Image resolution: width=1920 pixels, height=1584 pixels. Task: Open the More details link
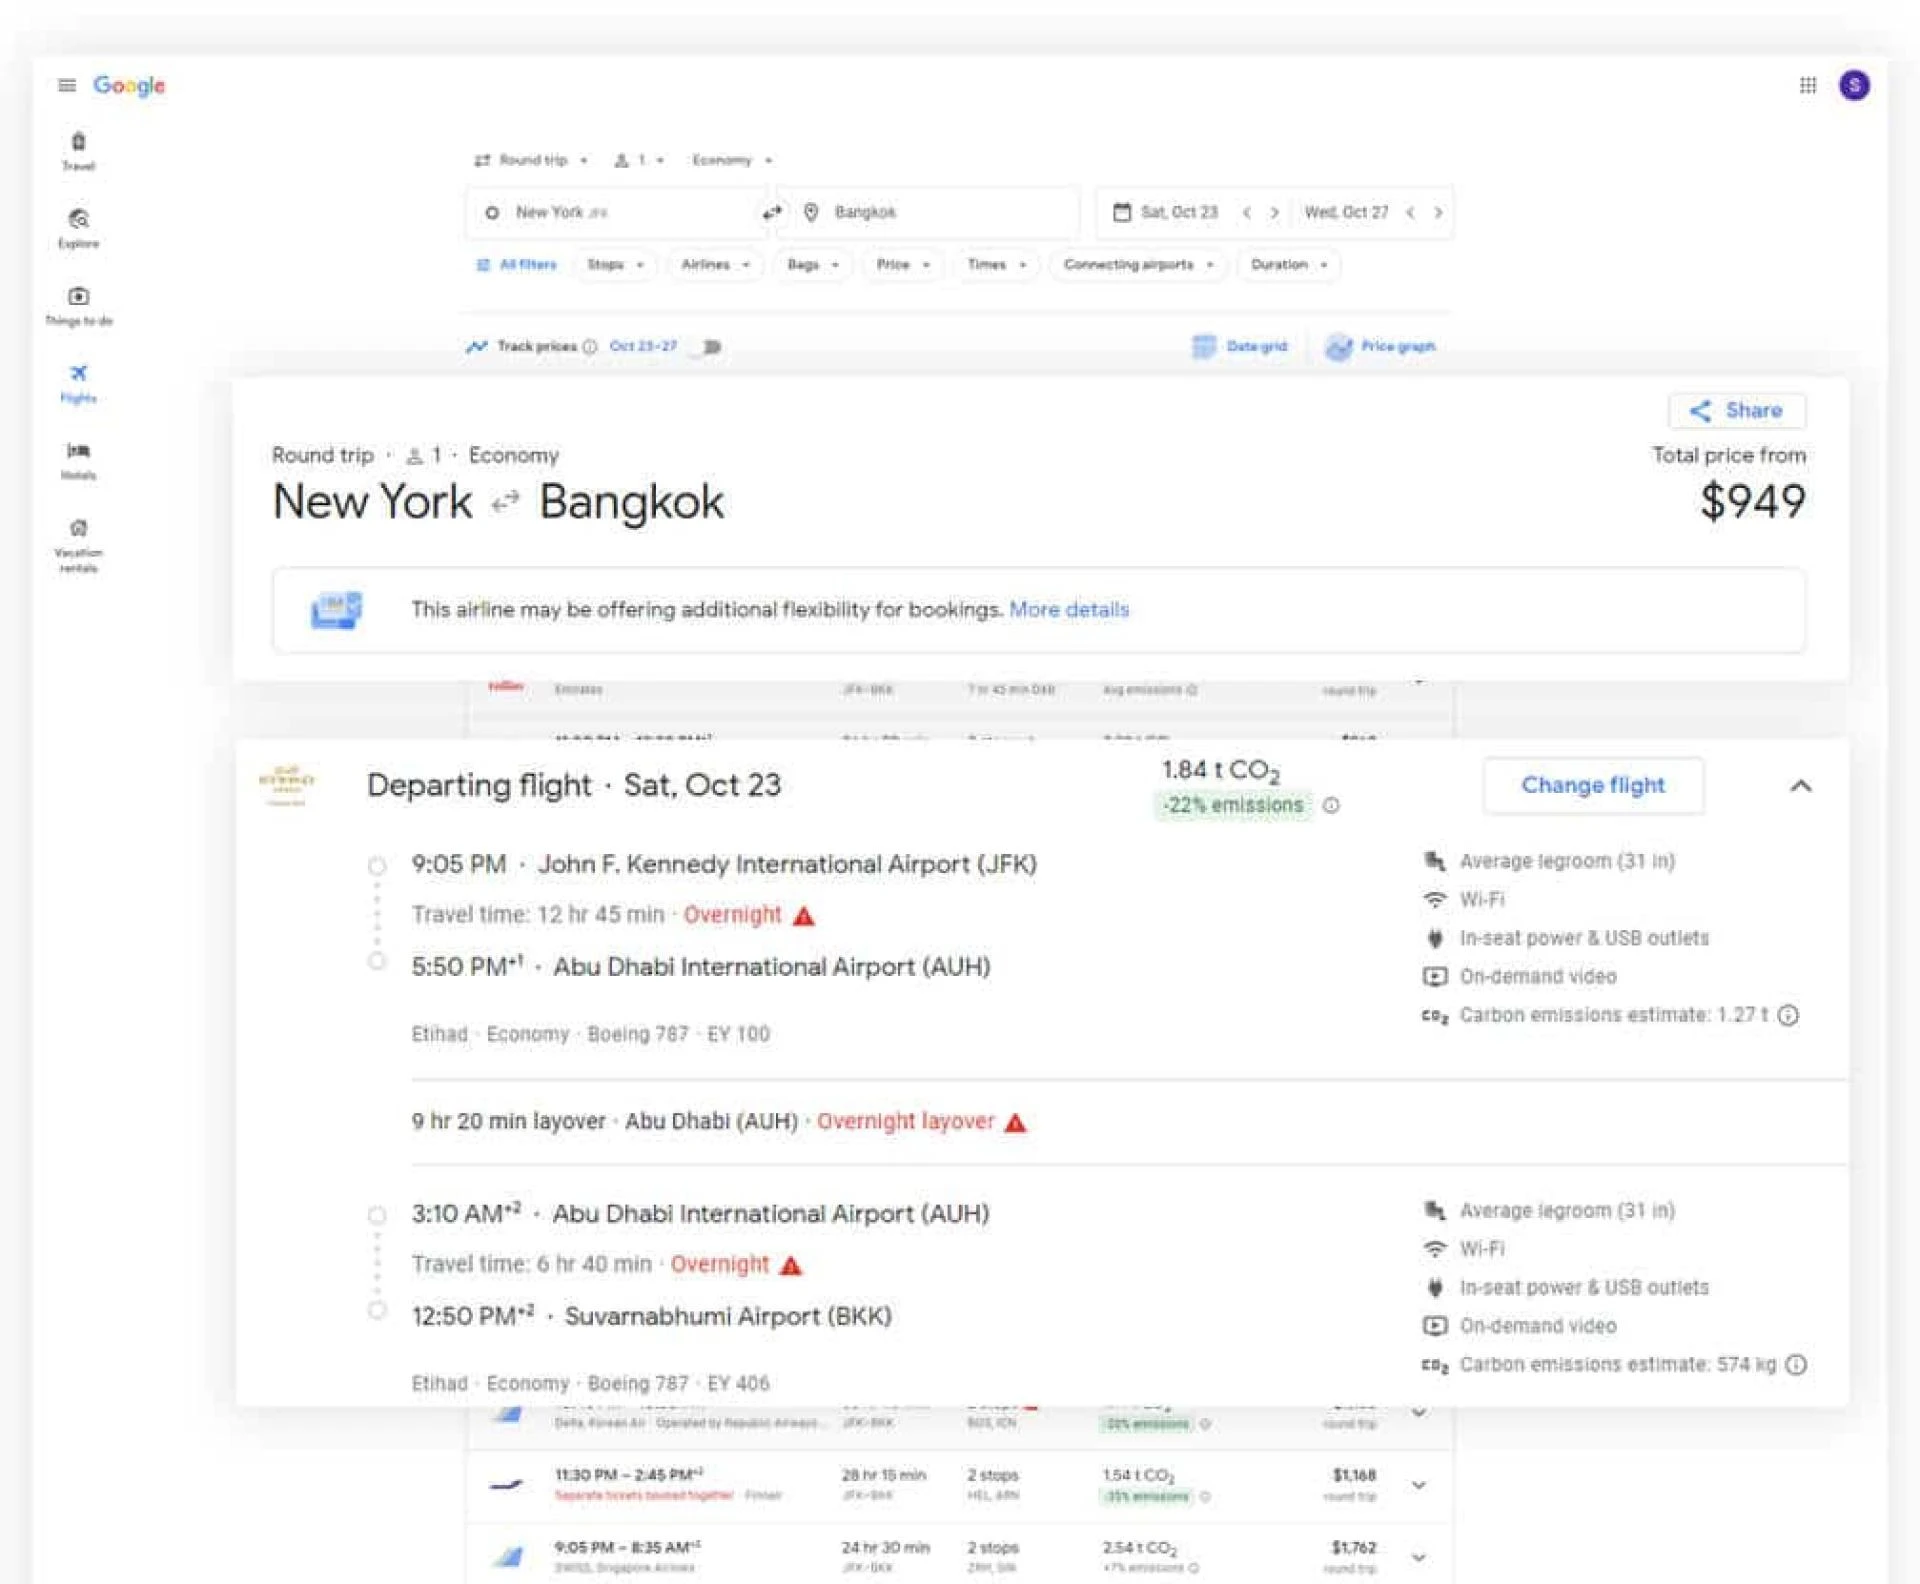[1069, 610]
